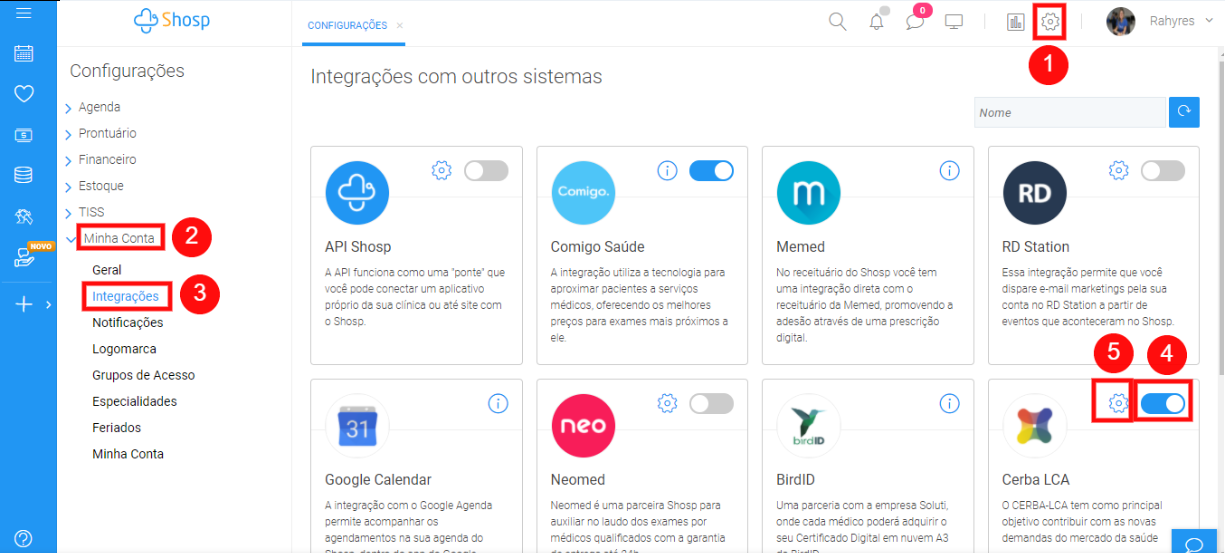1225x553 pixels.
Task: Show Comigo Saúde info icon
Action: point(667,171)
